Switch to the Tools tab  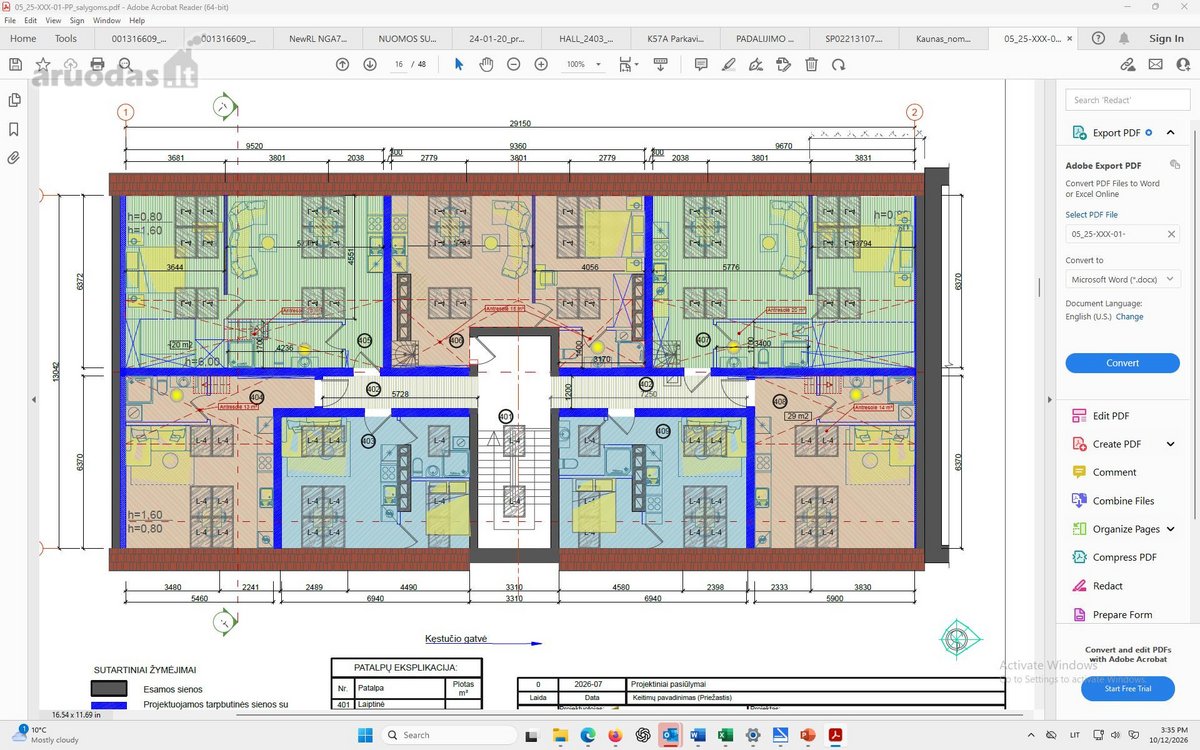tap(66, 38)
